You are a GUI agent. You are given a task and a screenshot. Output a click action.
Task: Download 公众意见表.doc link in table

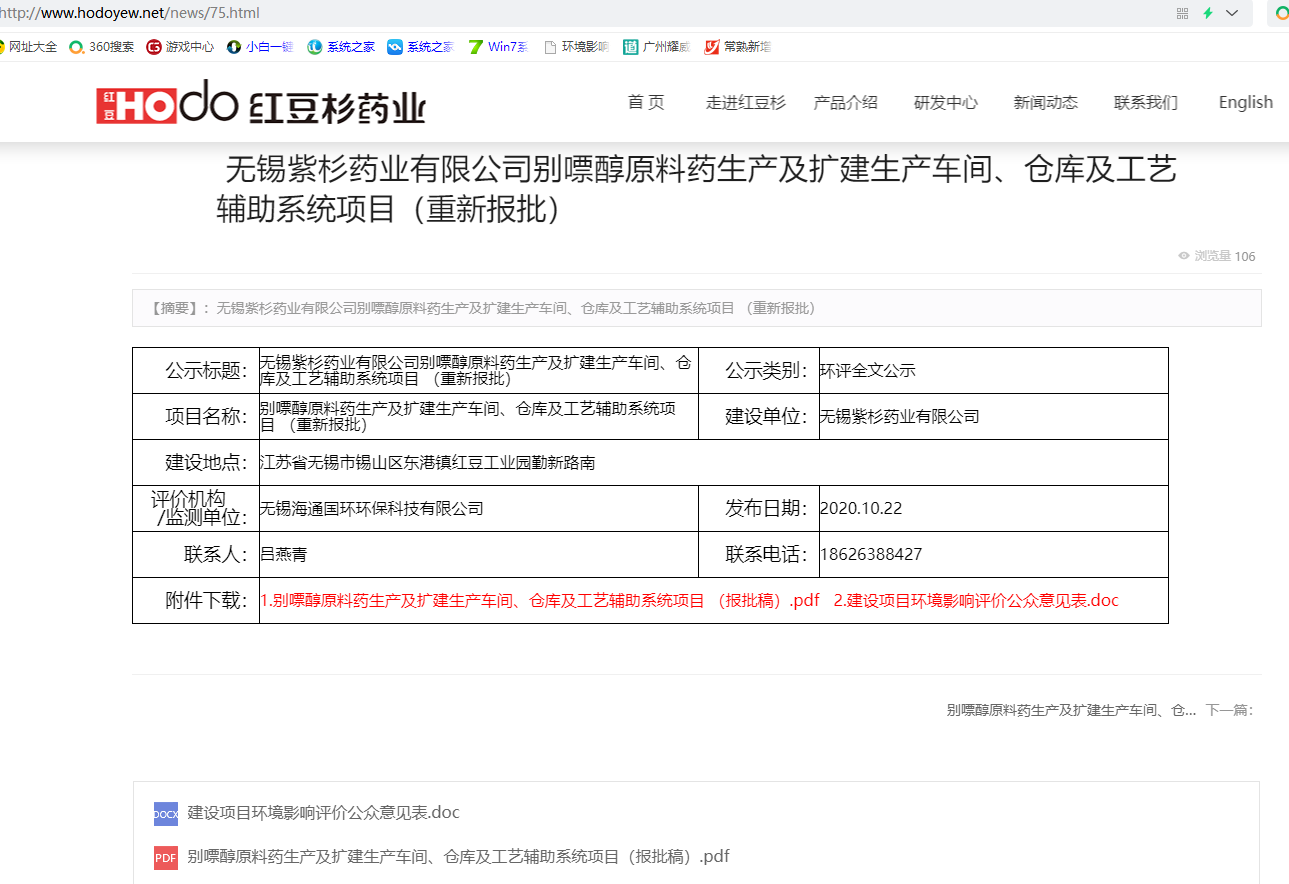[x=976, y=601]
